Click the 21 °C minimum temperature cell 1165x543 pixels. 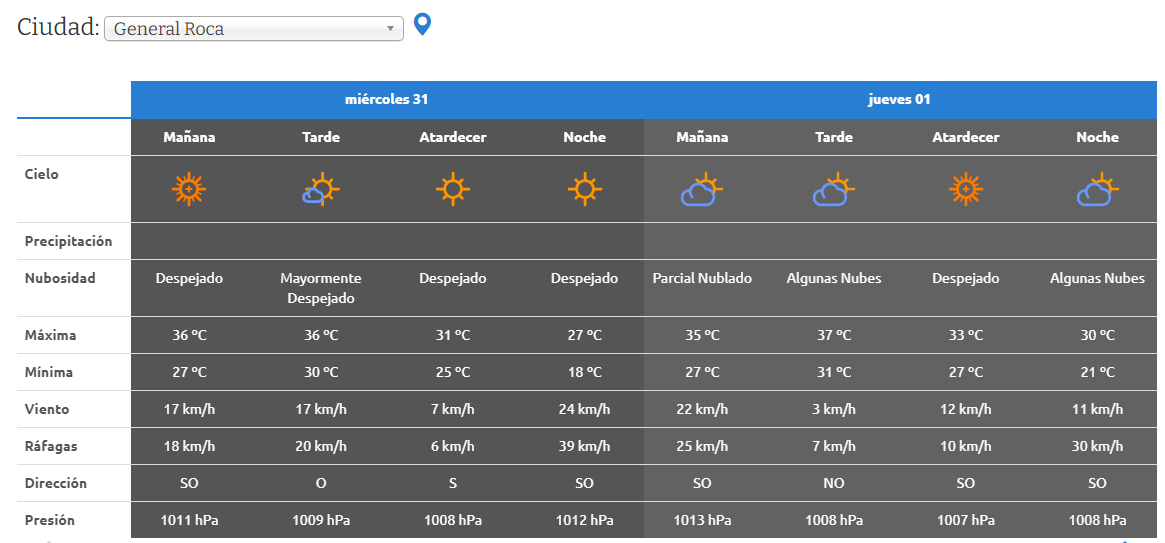pyautogui.click(x=1097, y=372)
